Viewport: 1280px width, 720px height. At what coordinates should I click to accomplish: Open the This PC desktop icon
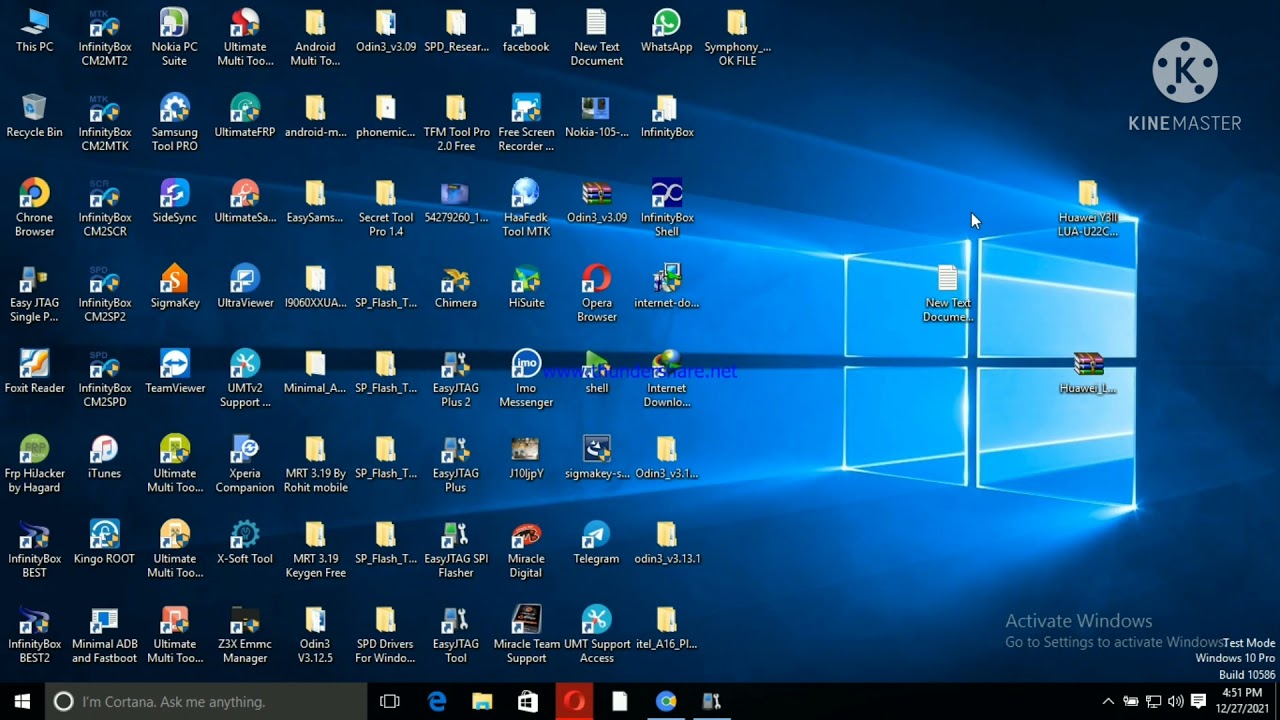tap(34, 32)
